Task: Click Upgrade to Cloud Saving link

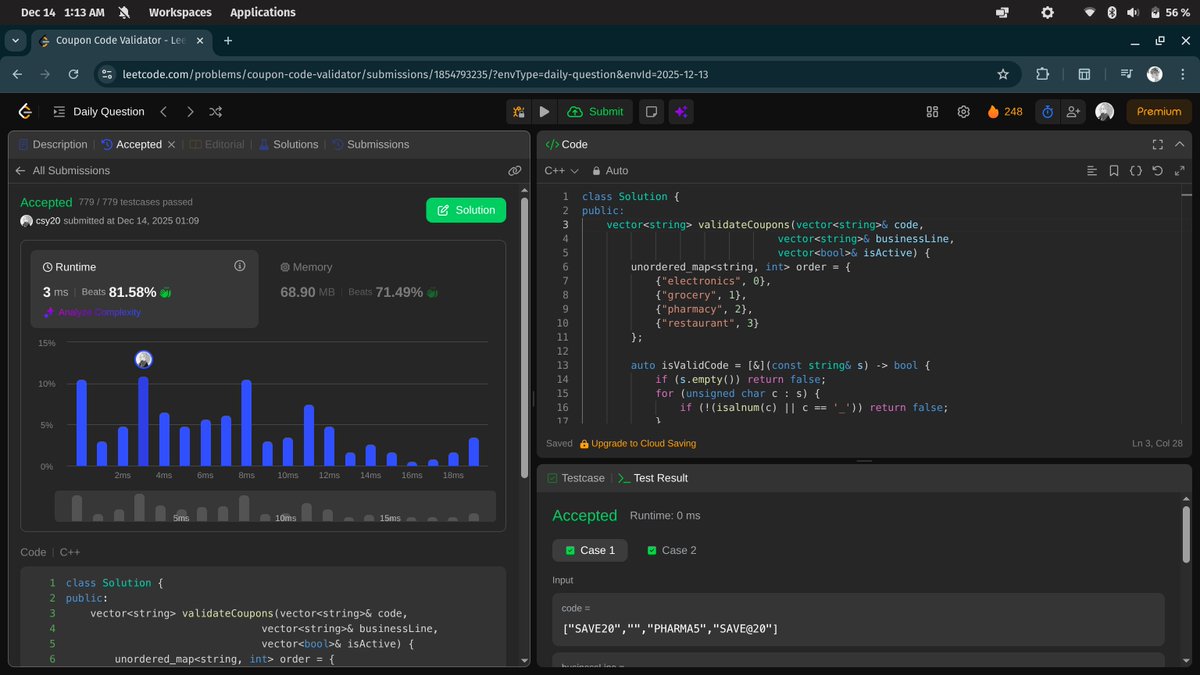Action: click(x=637, y=443)
